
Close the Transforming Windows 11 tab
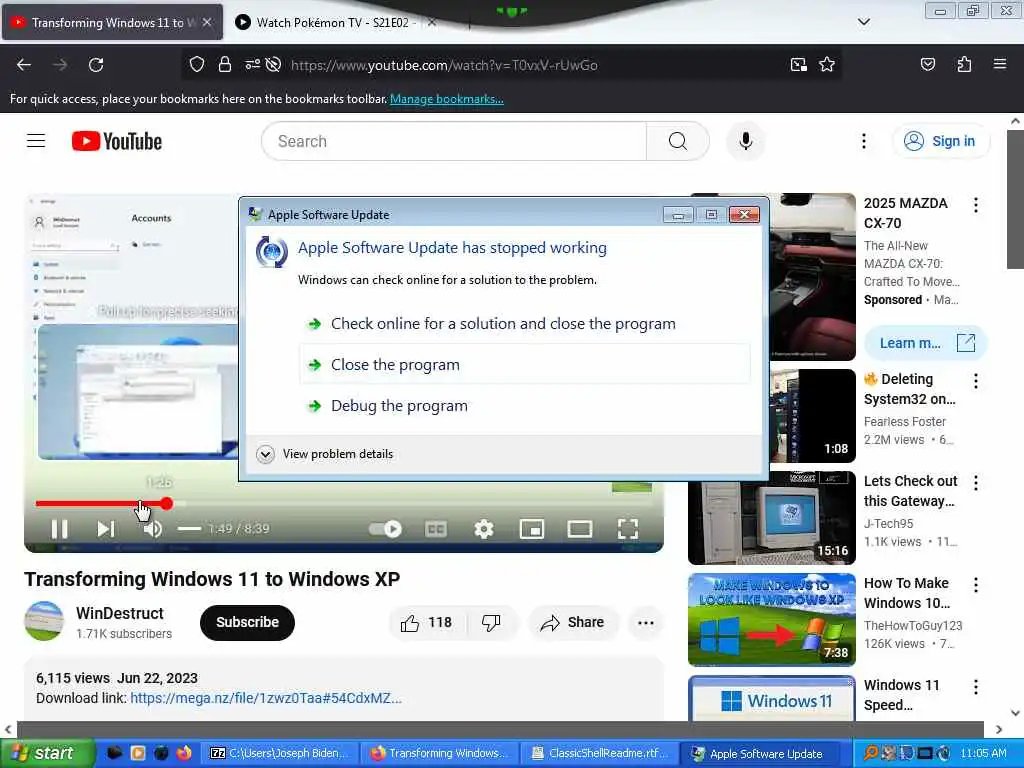point(207,22)
